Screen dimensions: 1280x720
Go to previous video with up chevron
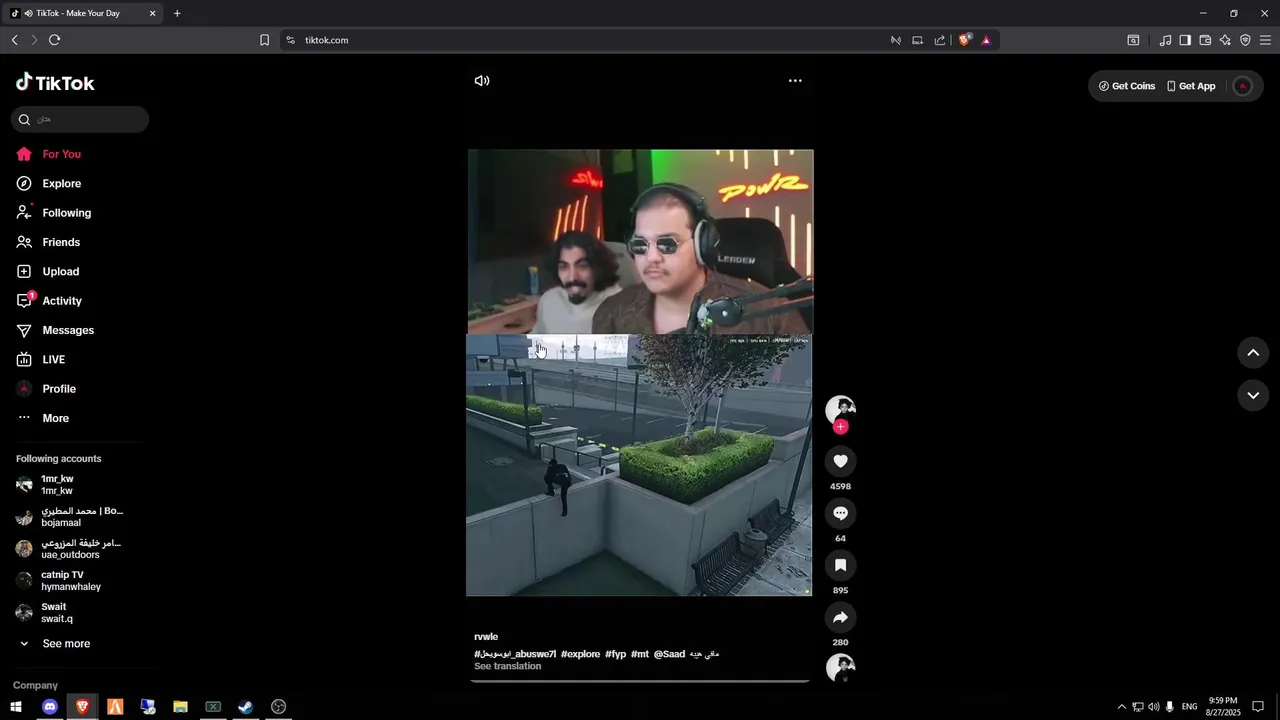[1253, 352]
